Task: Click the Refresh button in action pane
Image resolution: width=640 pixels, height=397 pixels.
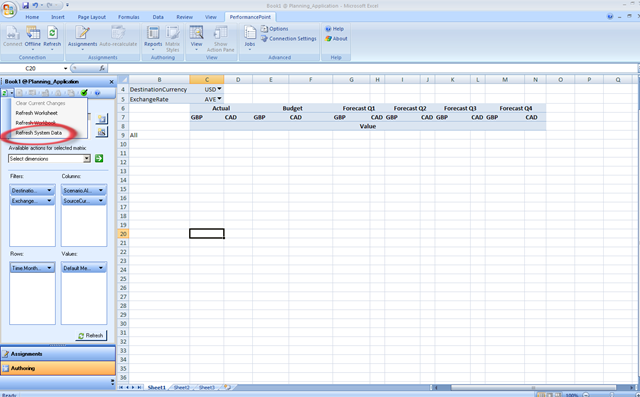Action: click(91, 335)
